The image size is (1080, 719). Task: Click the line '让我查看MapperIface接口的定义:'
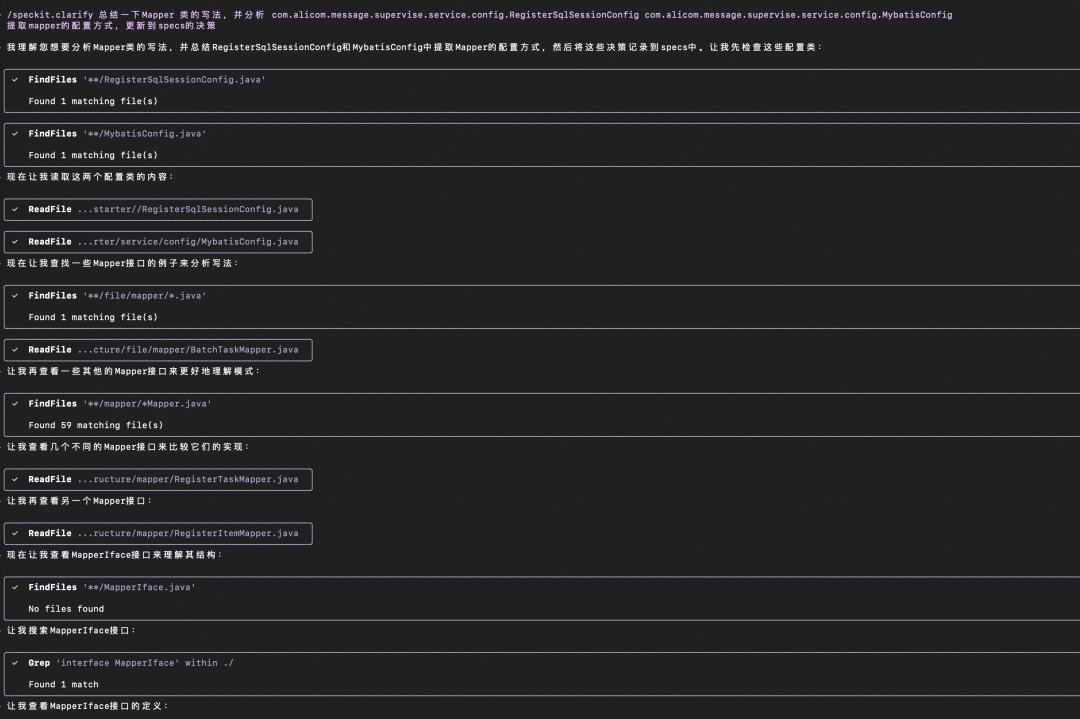tap(87, 706)
